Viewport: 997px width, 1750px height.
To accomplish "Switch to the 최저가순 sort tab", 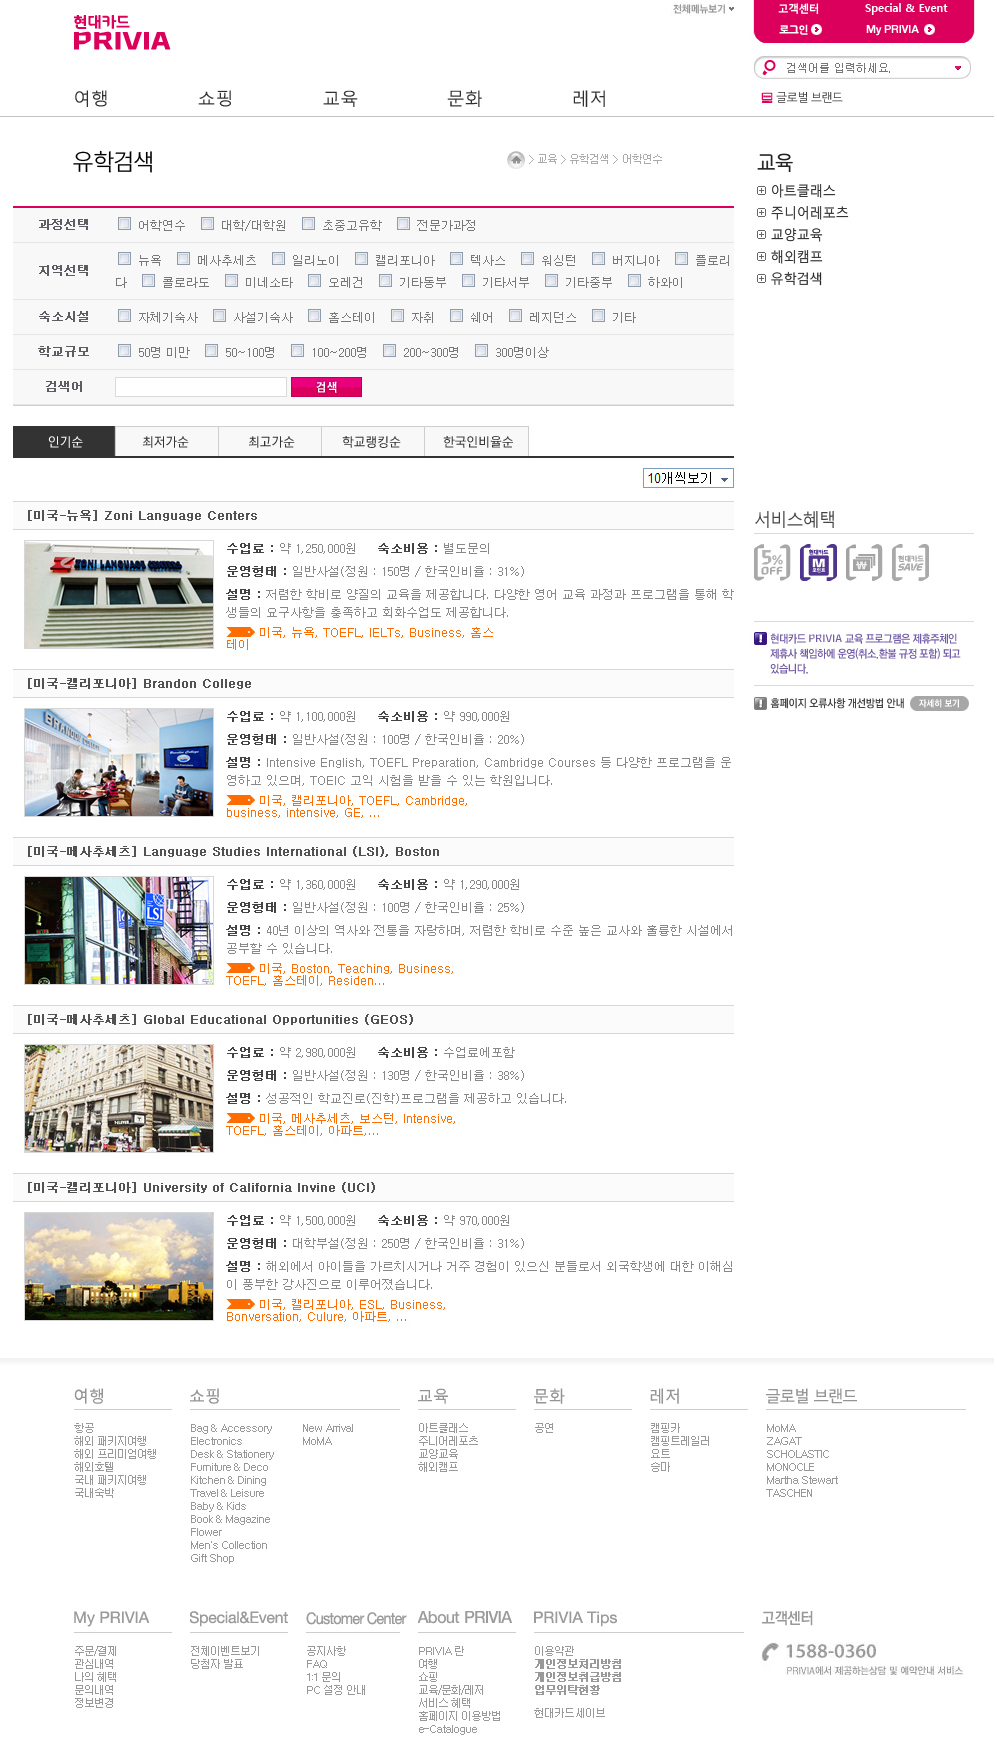I will (166, 442).
